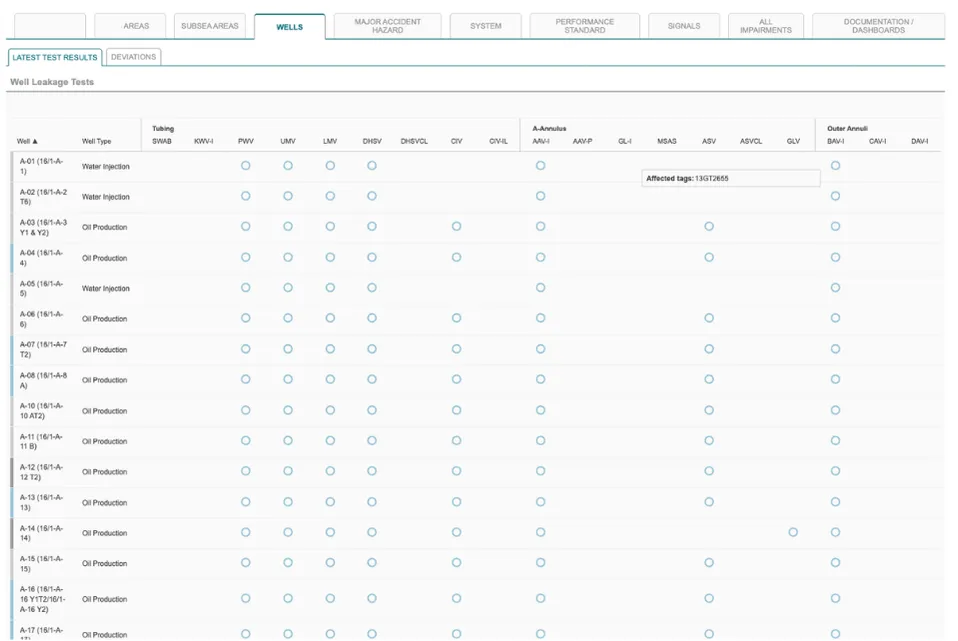This screenshot has height=641, width=958.
Task: Click GLV status circle for well A-14
Action: tap(793, 532)
